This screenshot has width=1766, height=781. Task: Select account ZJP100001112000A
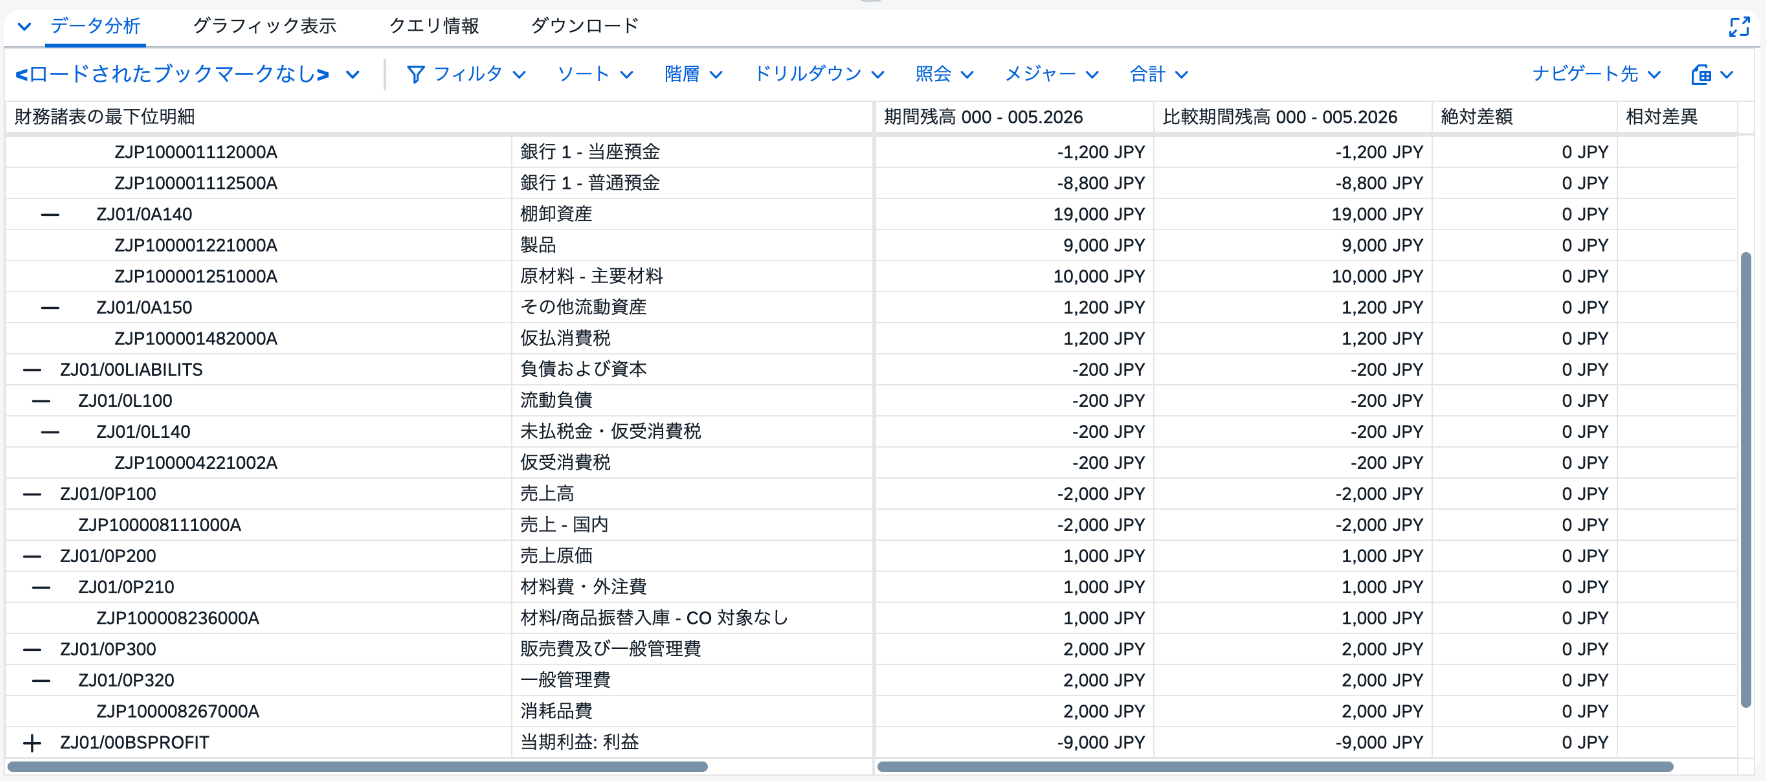196,152
